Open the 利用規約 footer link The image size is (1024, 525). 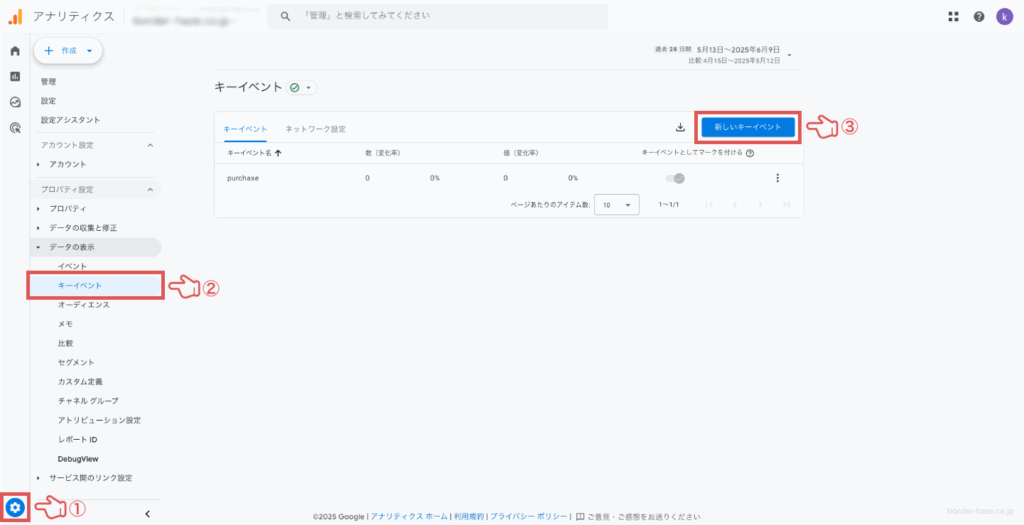(x=469, y=516)
